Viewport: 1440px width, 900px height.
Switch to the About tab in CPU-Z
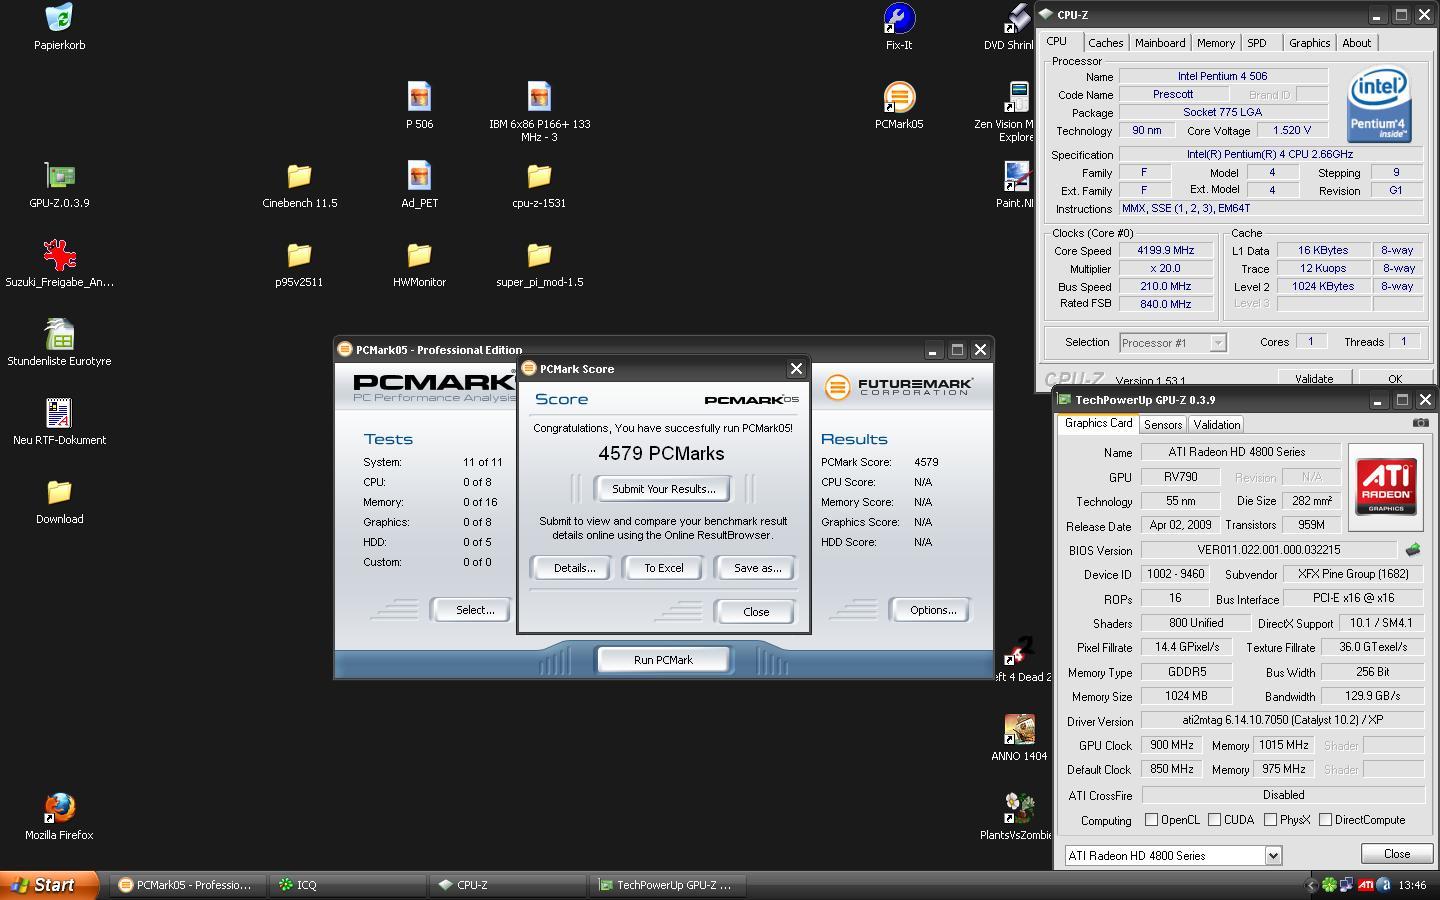[1356, 43]
